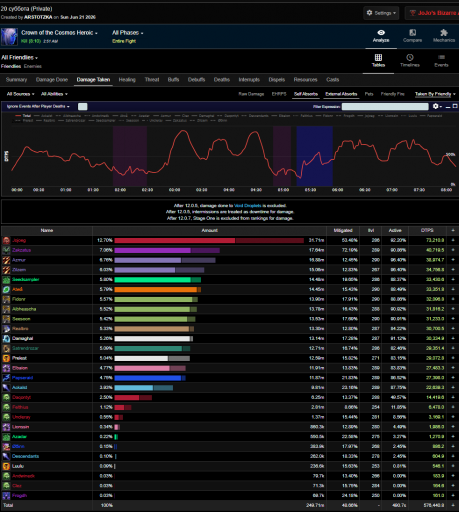Click Prelezt's class icon
Screen dimensions: 459x512
(x=6, y=358)
